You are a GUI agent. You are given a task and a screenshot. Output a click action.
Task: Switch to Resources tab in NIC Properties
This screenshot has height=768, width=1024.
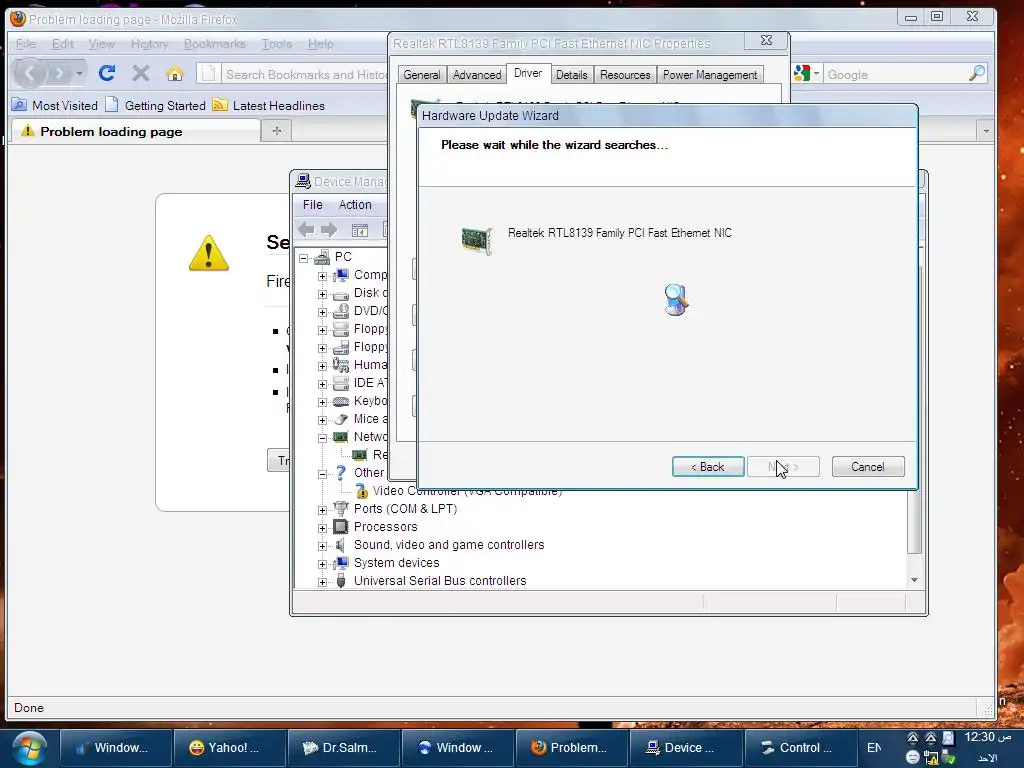pyautogui.click(x=625, y=75)
